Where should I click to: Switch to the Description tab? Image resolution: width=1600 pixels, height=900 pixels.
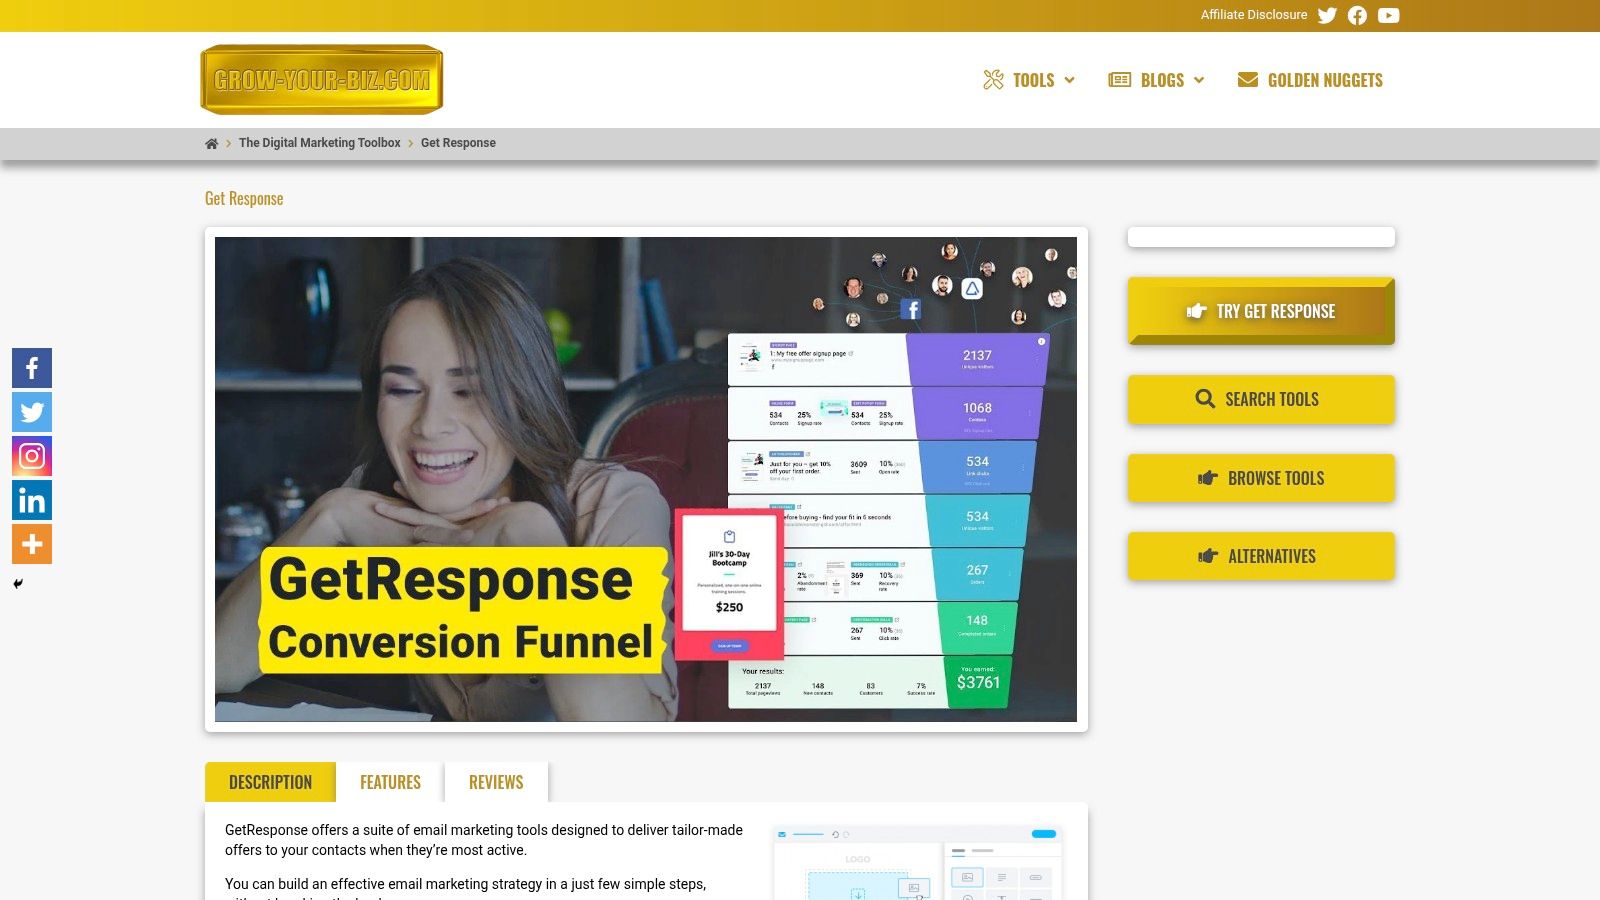coord(270,782)
